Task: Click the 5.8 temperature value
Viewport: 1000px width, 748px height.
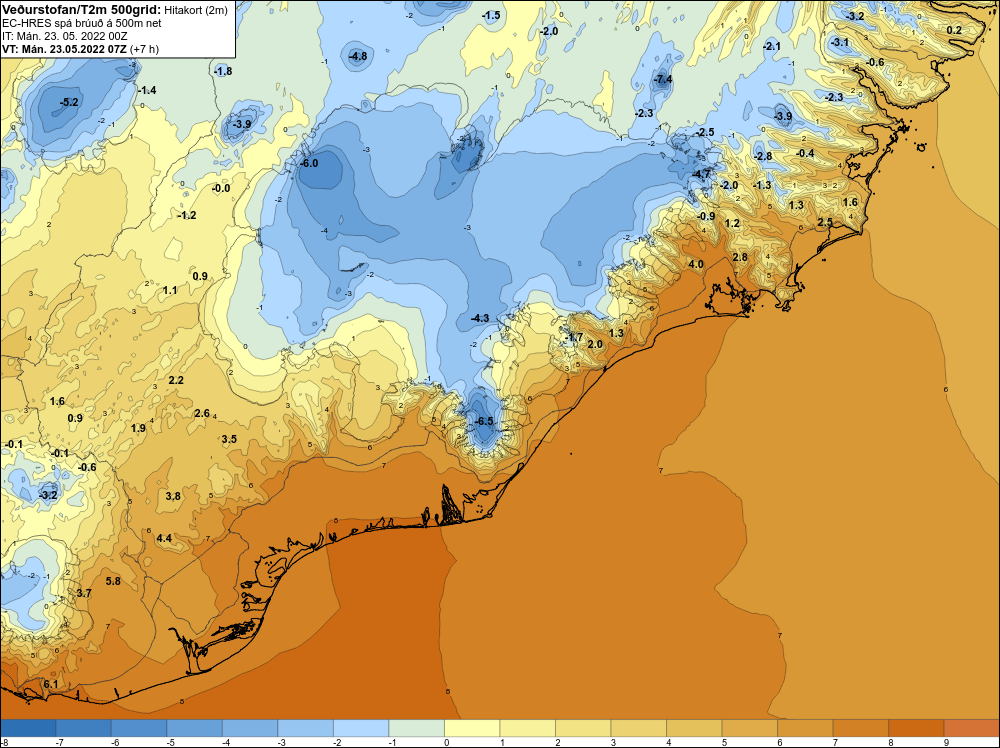Action: 113,581
